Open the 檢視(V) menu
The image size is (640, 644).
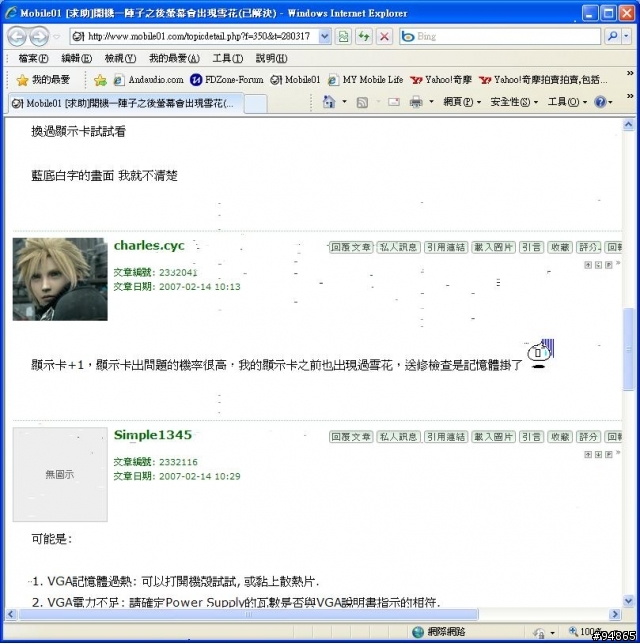pos(120,58)
